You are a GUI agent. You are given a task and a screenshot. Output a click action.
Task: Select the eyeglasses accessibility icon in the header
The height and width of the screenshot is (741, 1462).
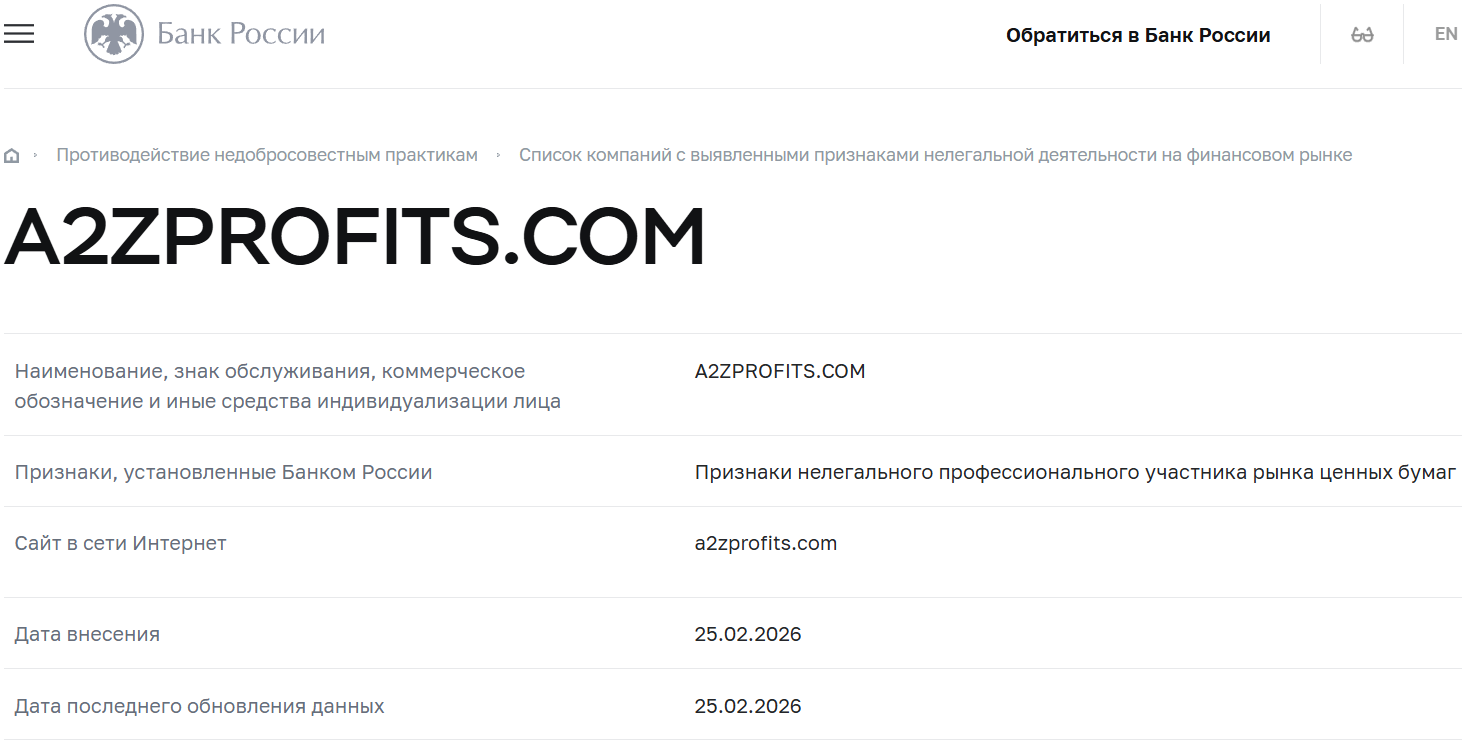click(1361, 33)
